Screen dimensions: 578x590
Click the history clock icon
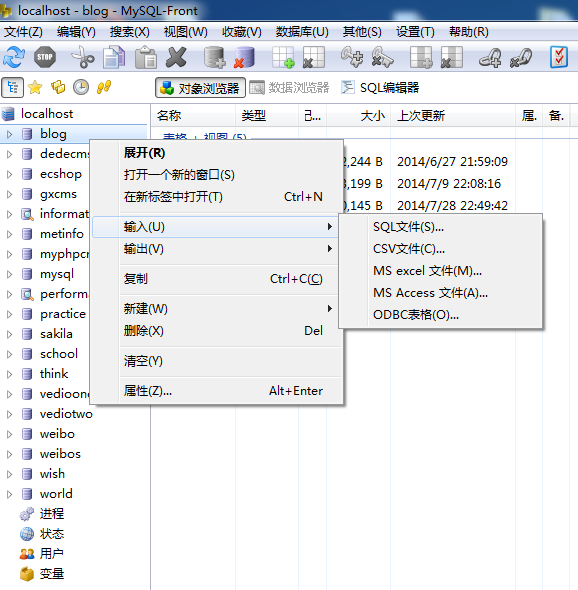[81, 87]
